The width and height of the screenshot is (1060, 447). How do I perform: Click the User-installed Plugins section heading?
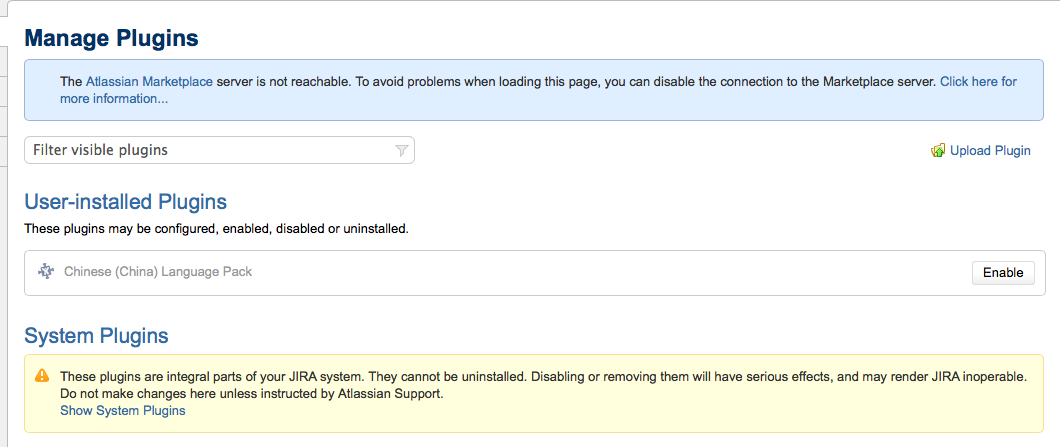(125, 202)
